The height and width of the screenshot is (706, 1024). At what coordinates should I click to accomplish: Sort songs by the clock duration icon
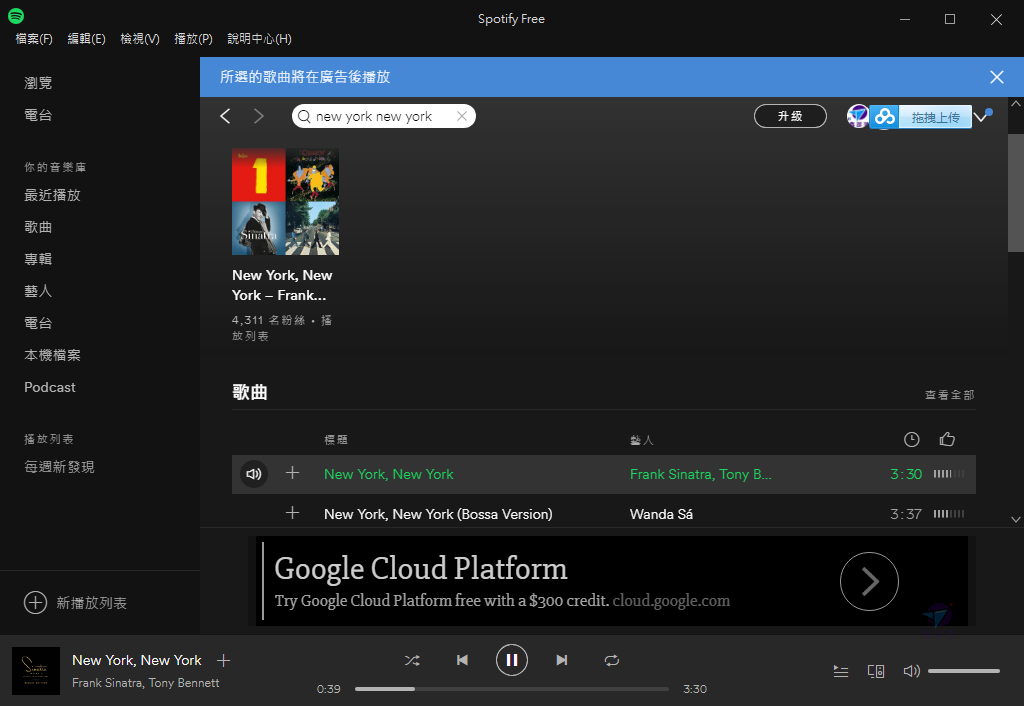tap(912, 440)
